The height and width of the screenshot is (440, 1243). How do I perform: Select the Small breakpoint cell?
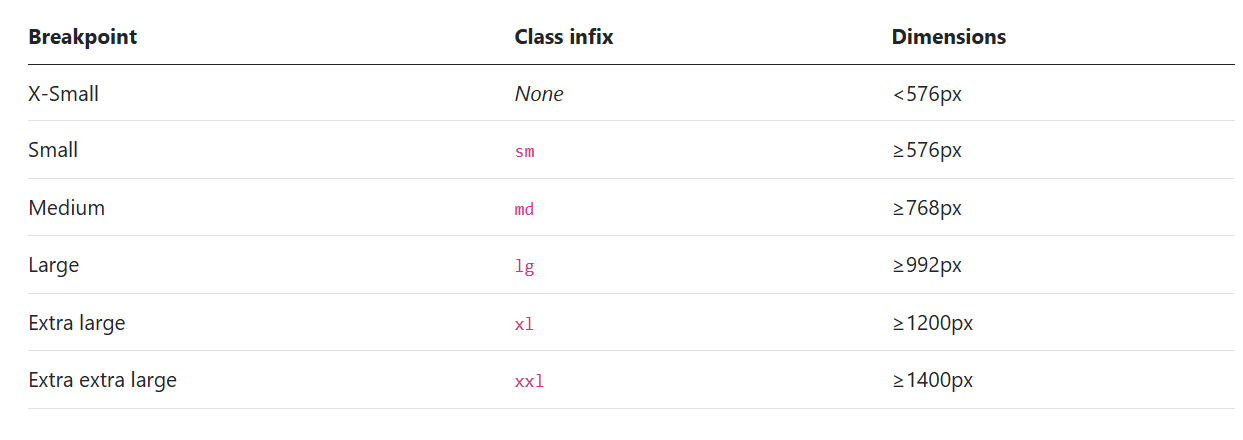[54, 150]
